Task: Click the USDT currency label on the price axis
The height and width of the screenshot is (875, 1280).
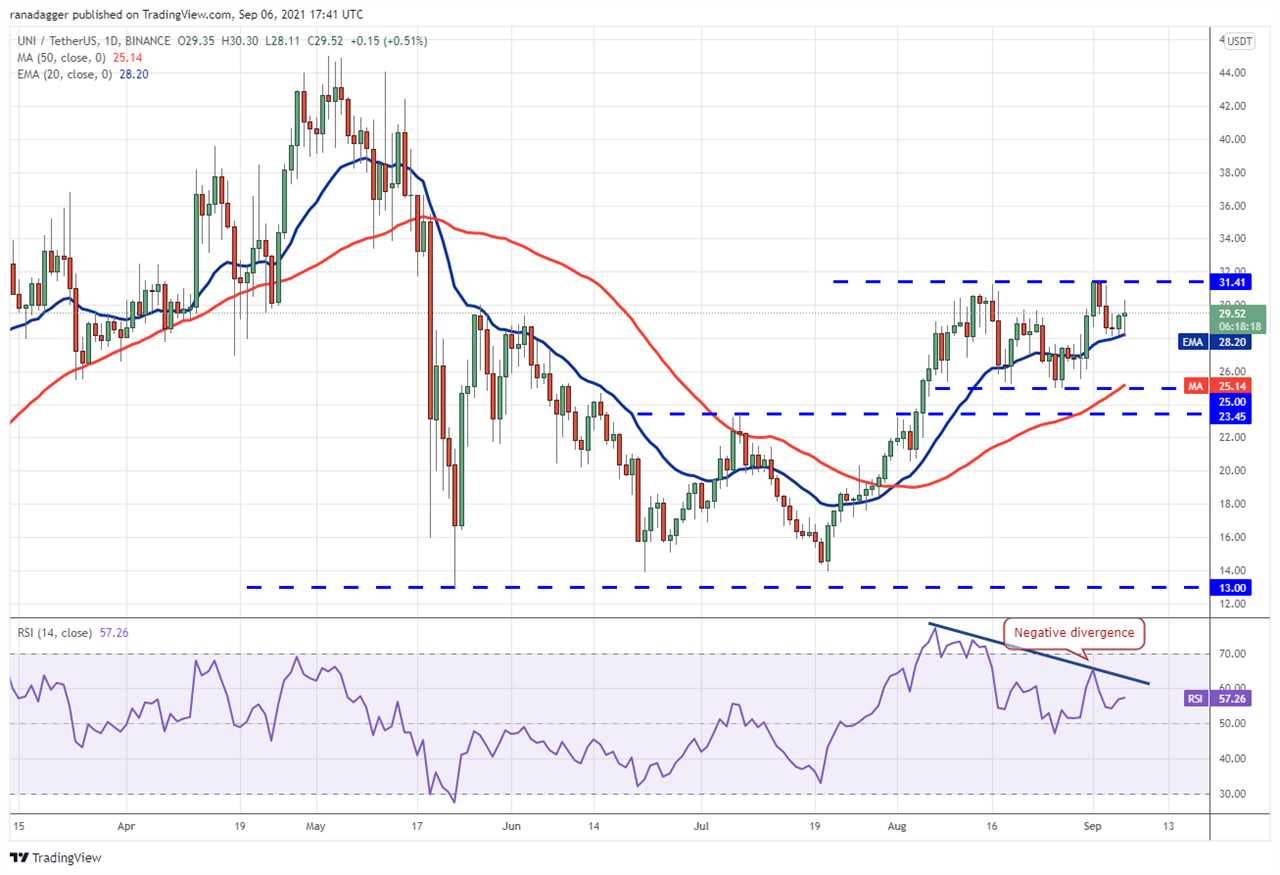Action: (1239, 41)
